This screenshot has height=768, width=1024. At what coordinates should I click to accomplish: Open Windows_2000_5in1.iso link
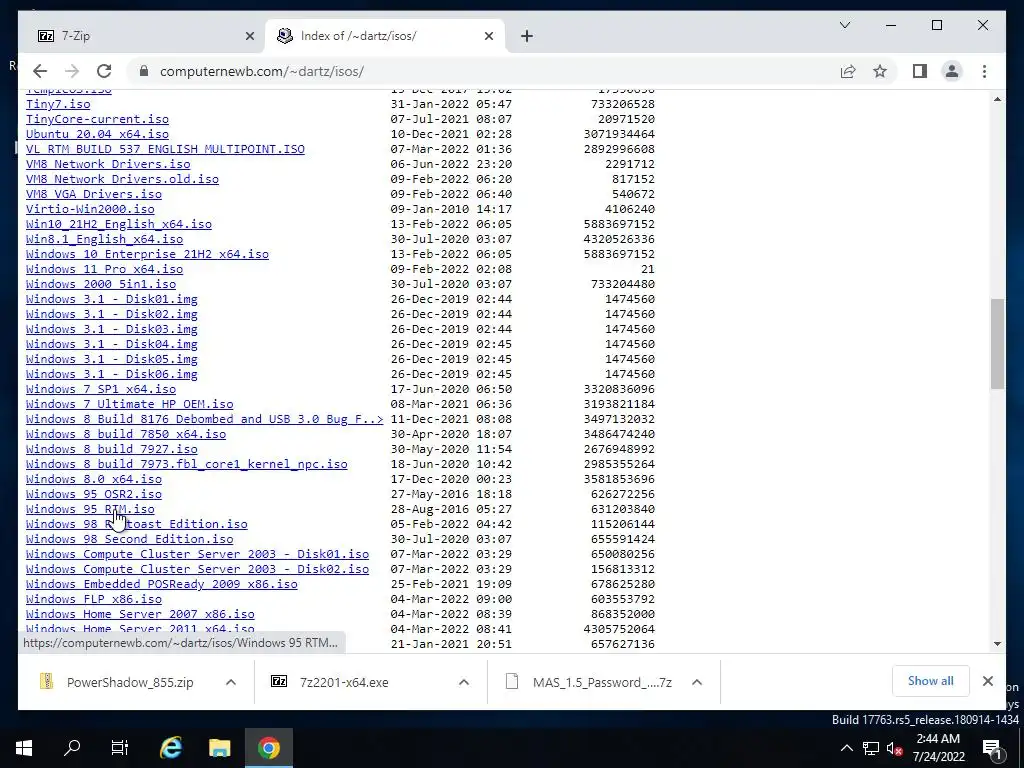coord(101,284)
